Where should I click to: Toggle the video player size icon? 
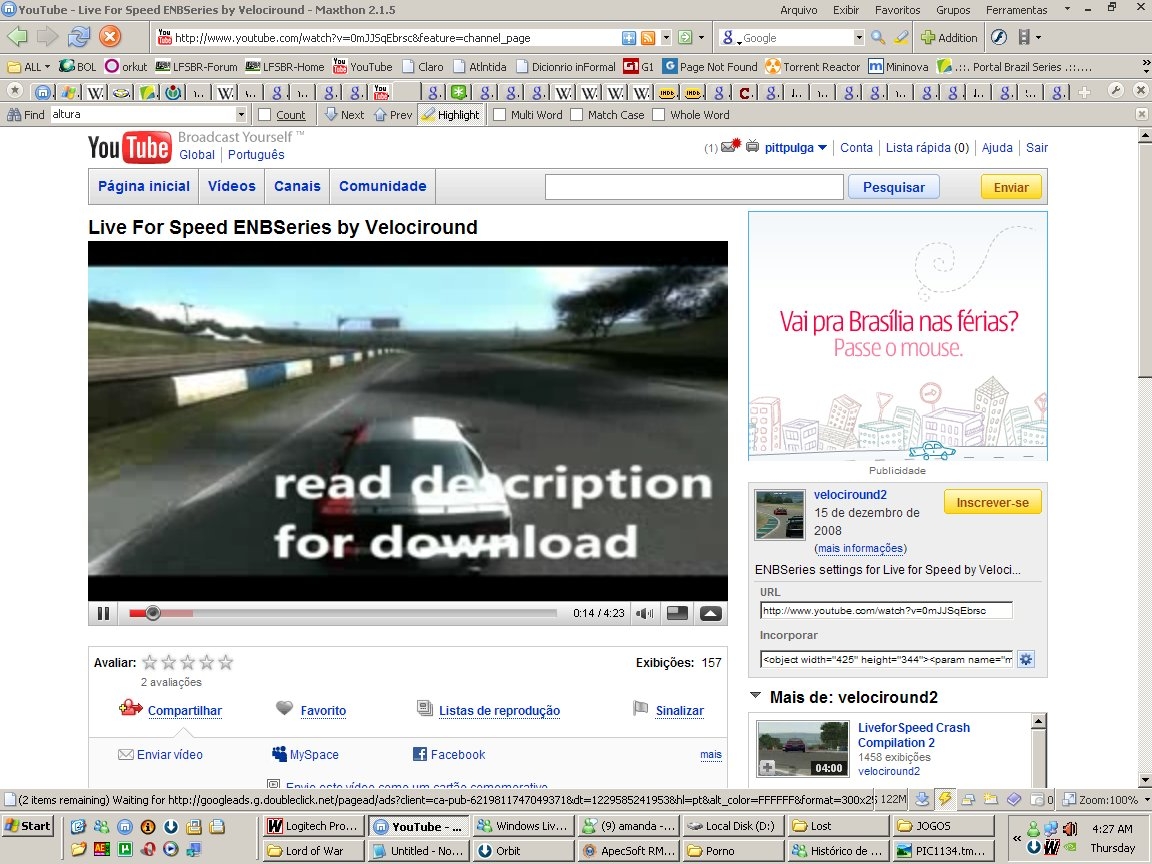tap(677, 613)
